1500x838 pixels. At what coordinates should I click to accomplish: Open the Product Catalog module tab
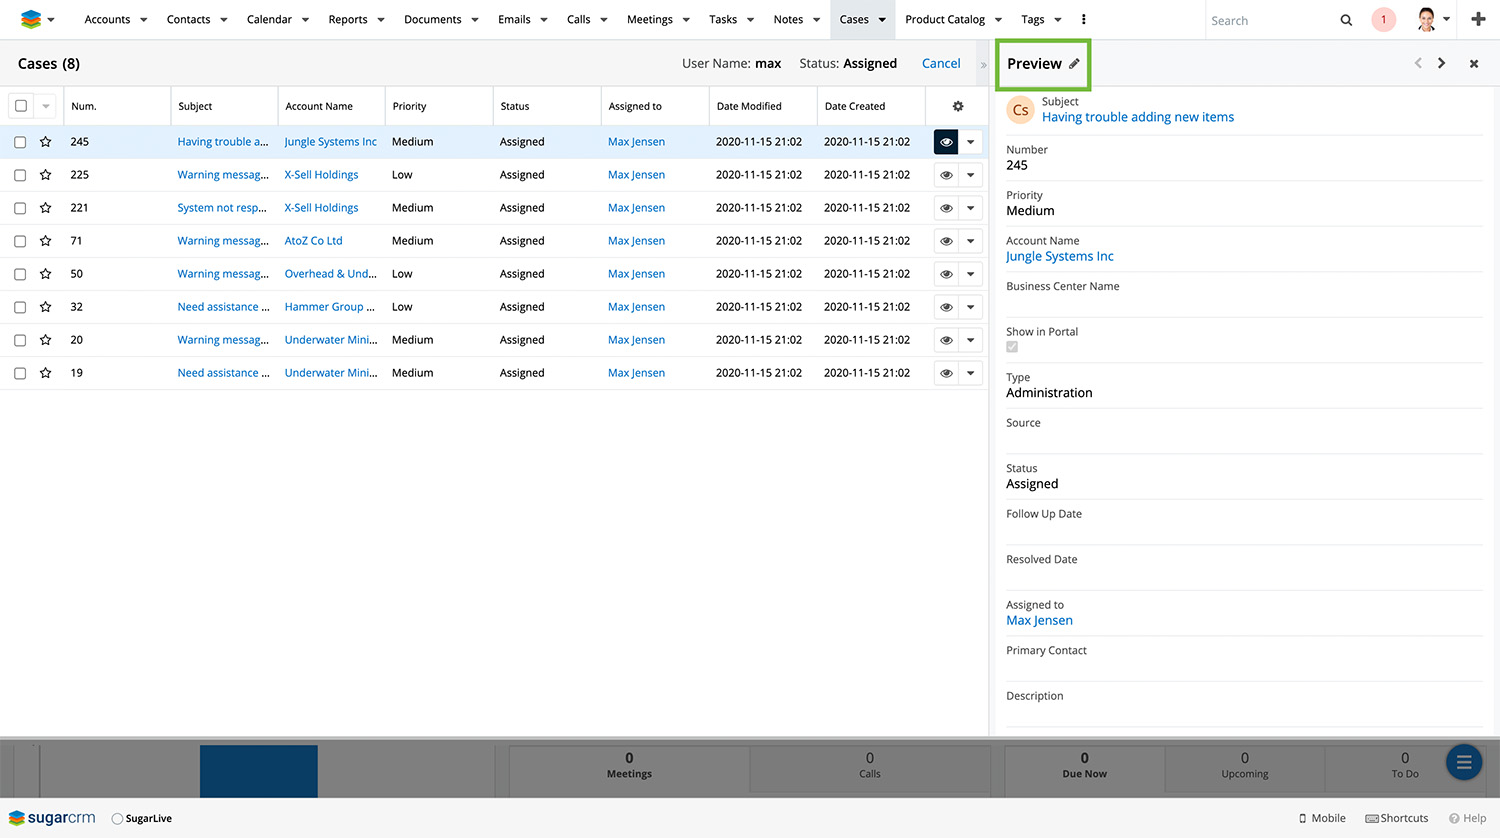click(944, 20)
